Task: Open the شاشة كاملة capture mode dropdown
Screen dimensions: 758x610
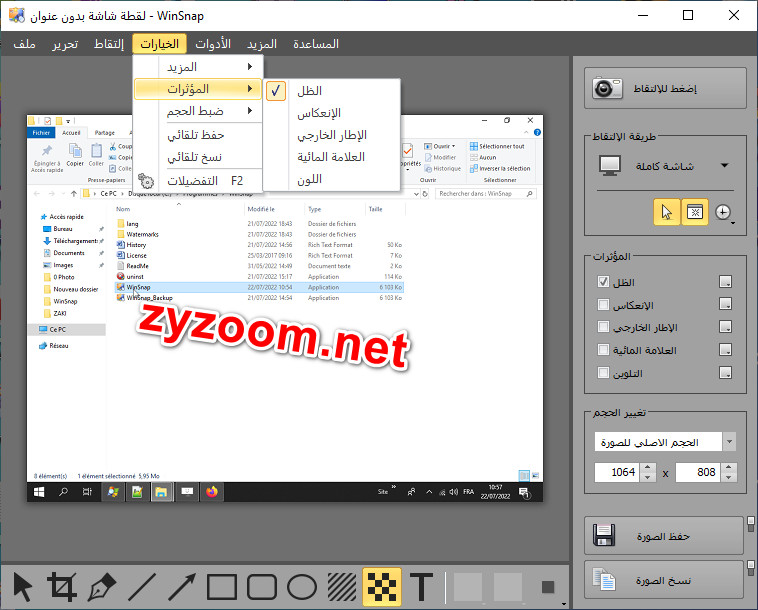Action: [x=665, y=166]
